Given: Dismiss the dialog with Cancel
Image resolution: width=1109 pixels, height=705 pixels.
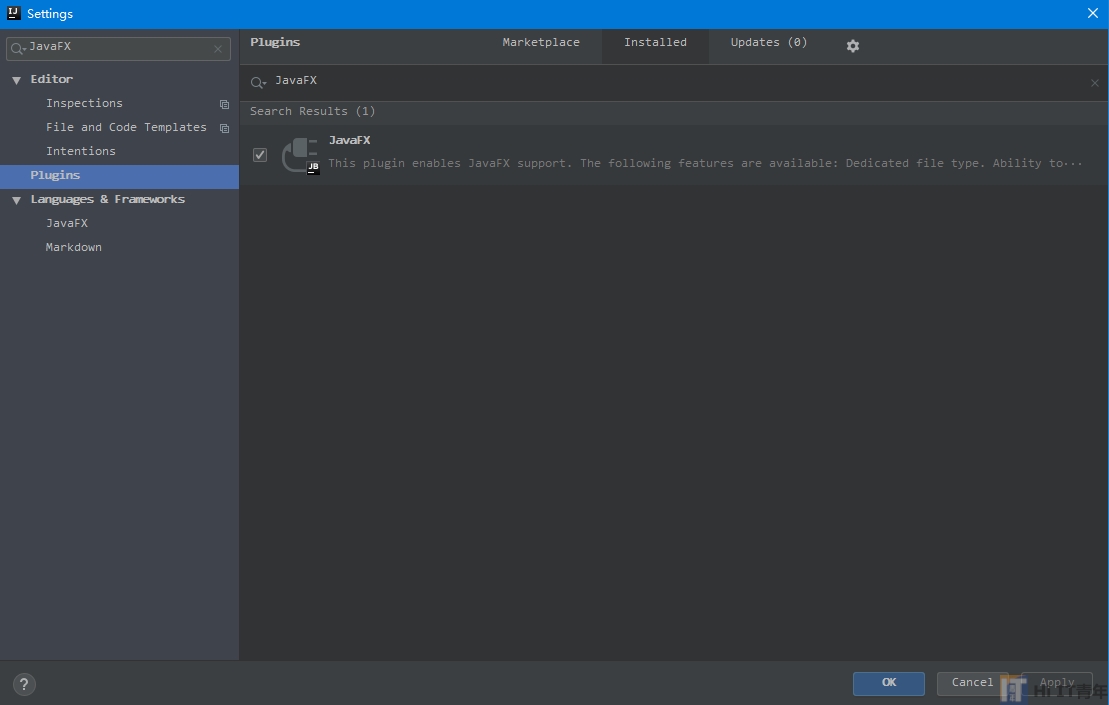Looking at the screenshot, I should coord(972,683).
